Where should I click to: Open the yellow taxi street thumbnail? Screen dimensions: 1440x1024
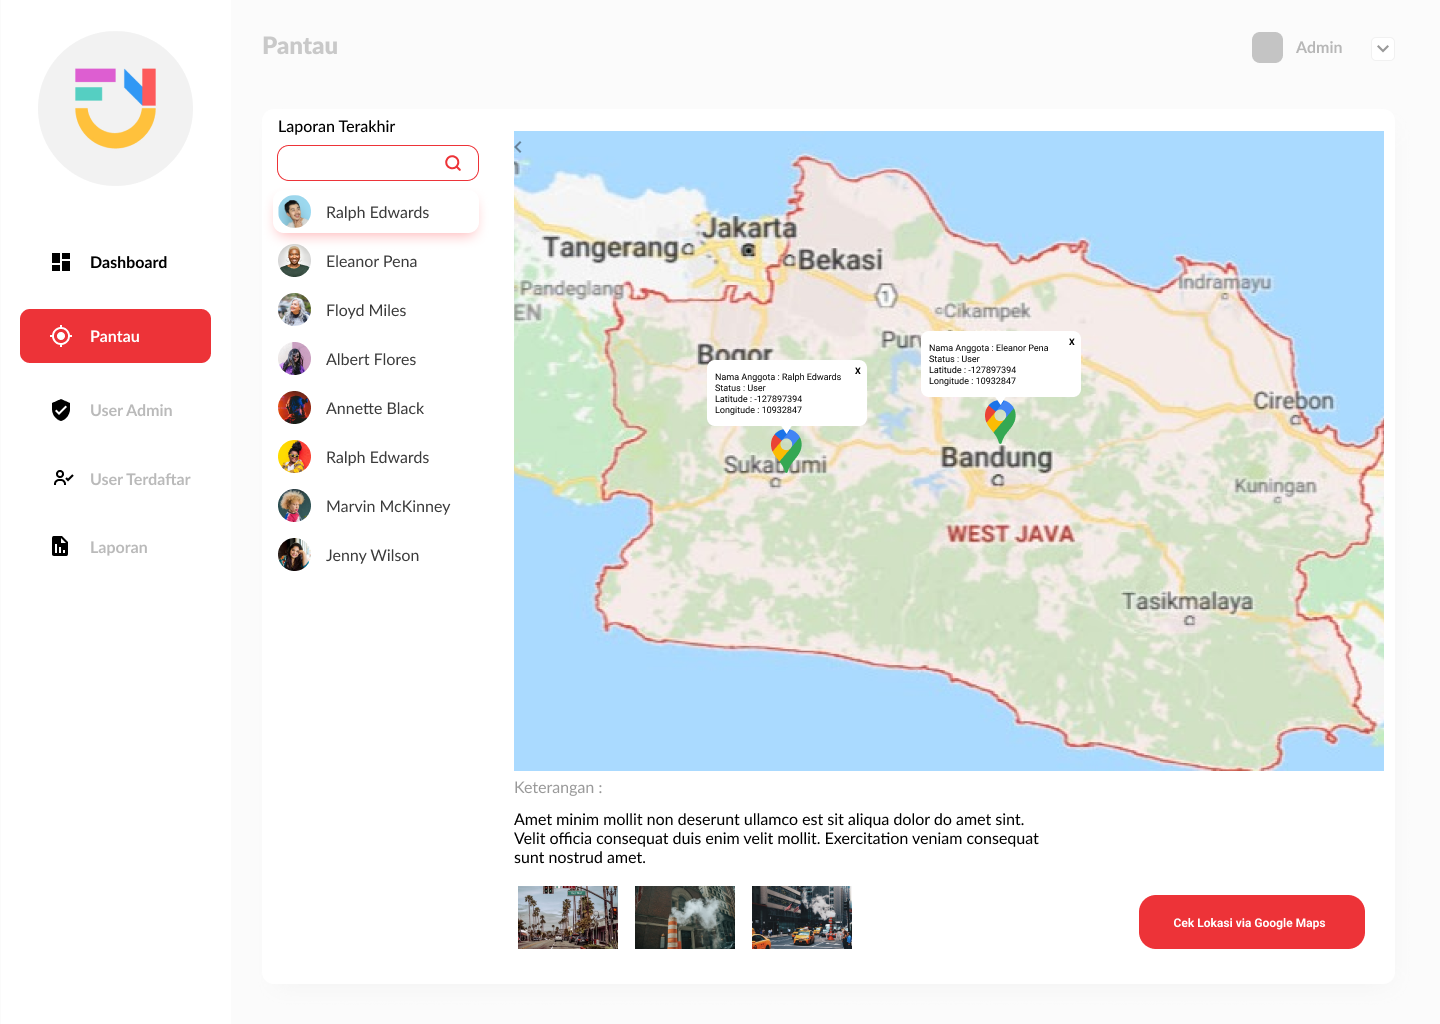click(x=801, y=917)
